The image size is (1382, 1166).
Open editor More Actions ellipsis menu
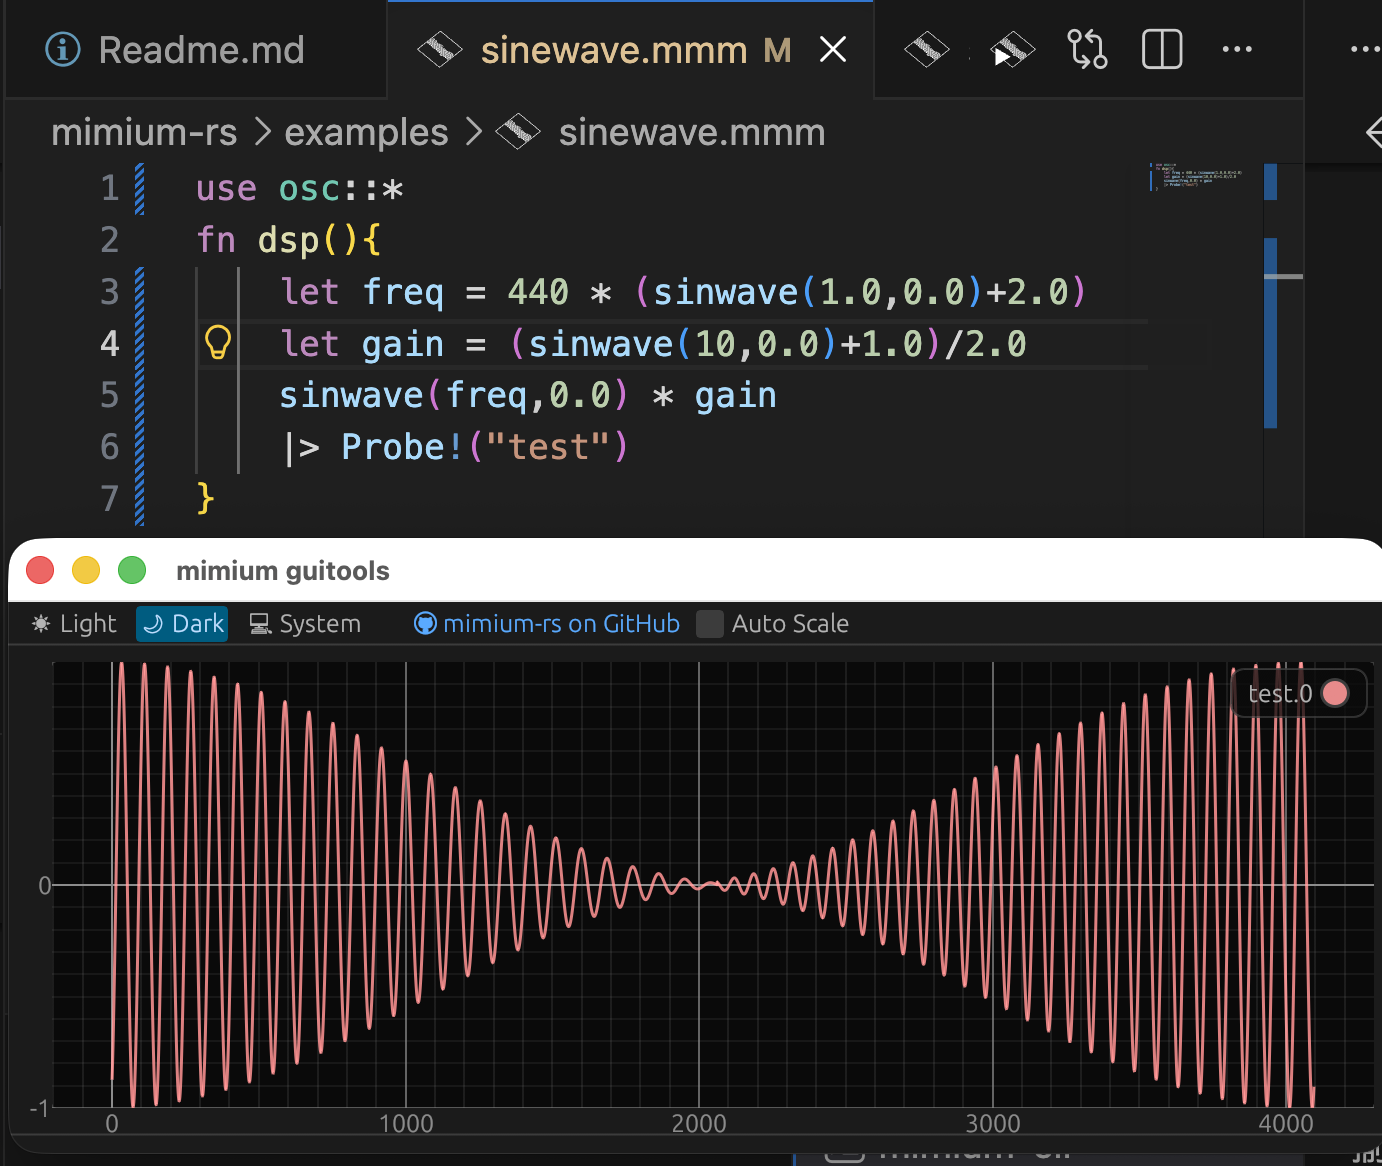pos(1237,49)
